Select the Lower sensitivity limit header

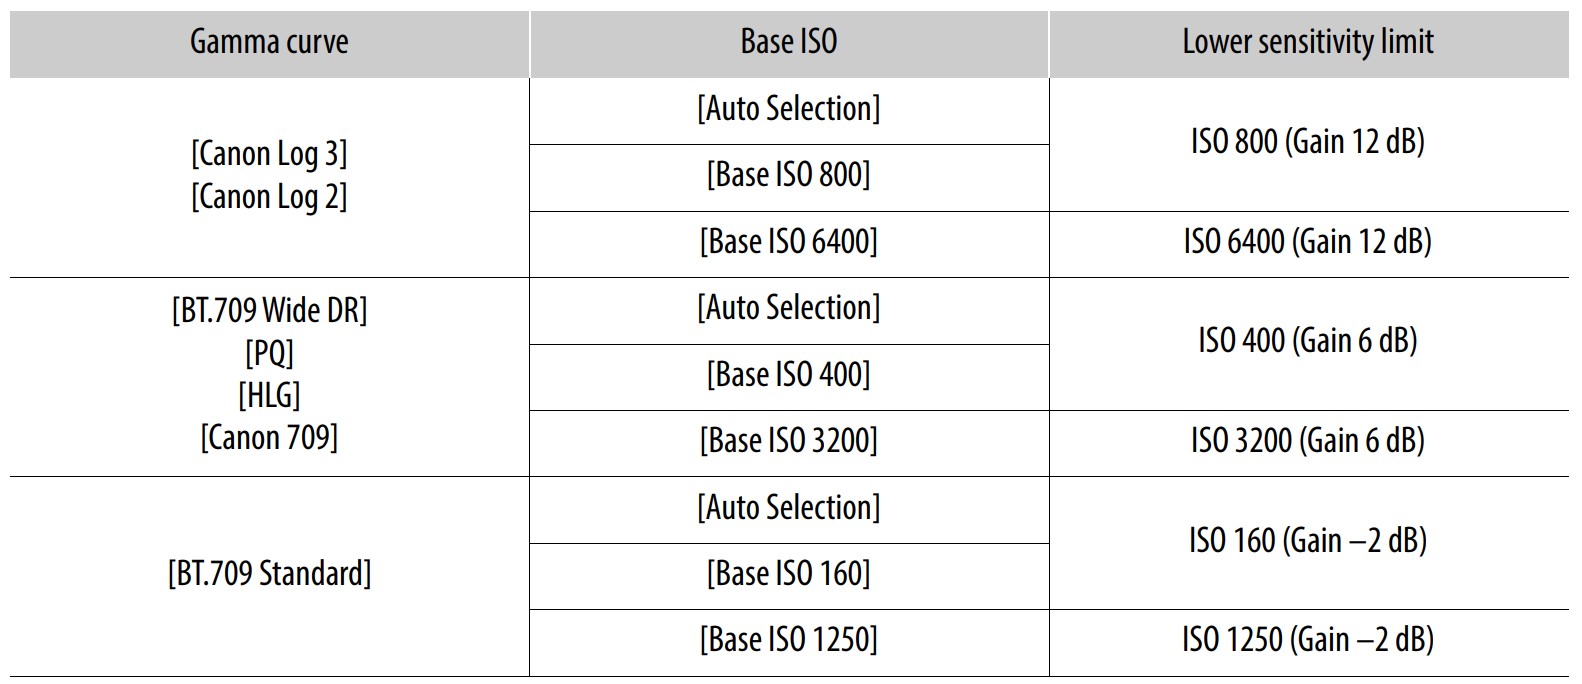pos(1308,42)
